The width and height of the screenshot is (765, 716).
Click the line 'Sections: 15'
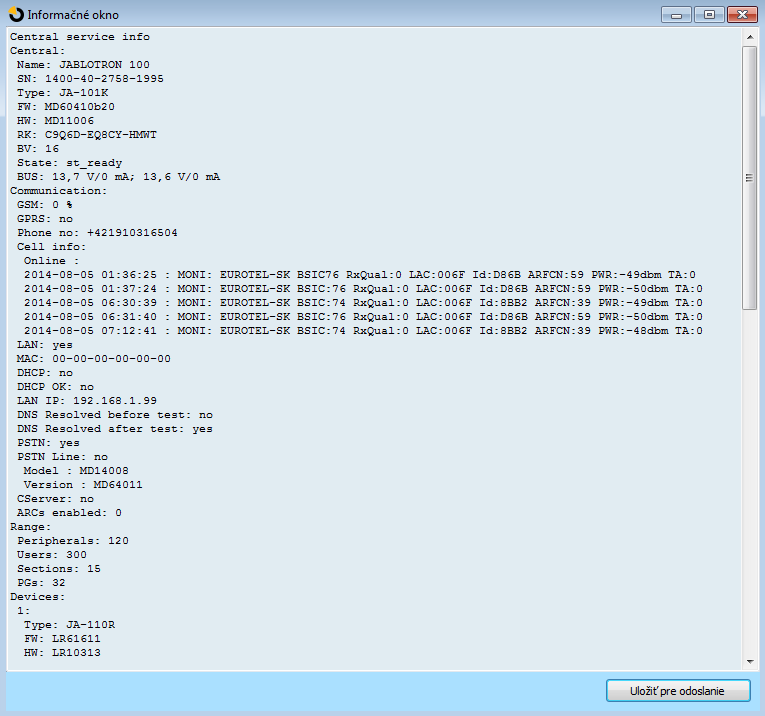click(59, 569)
